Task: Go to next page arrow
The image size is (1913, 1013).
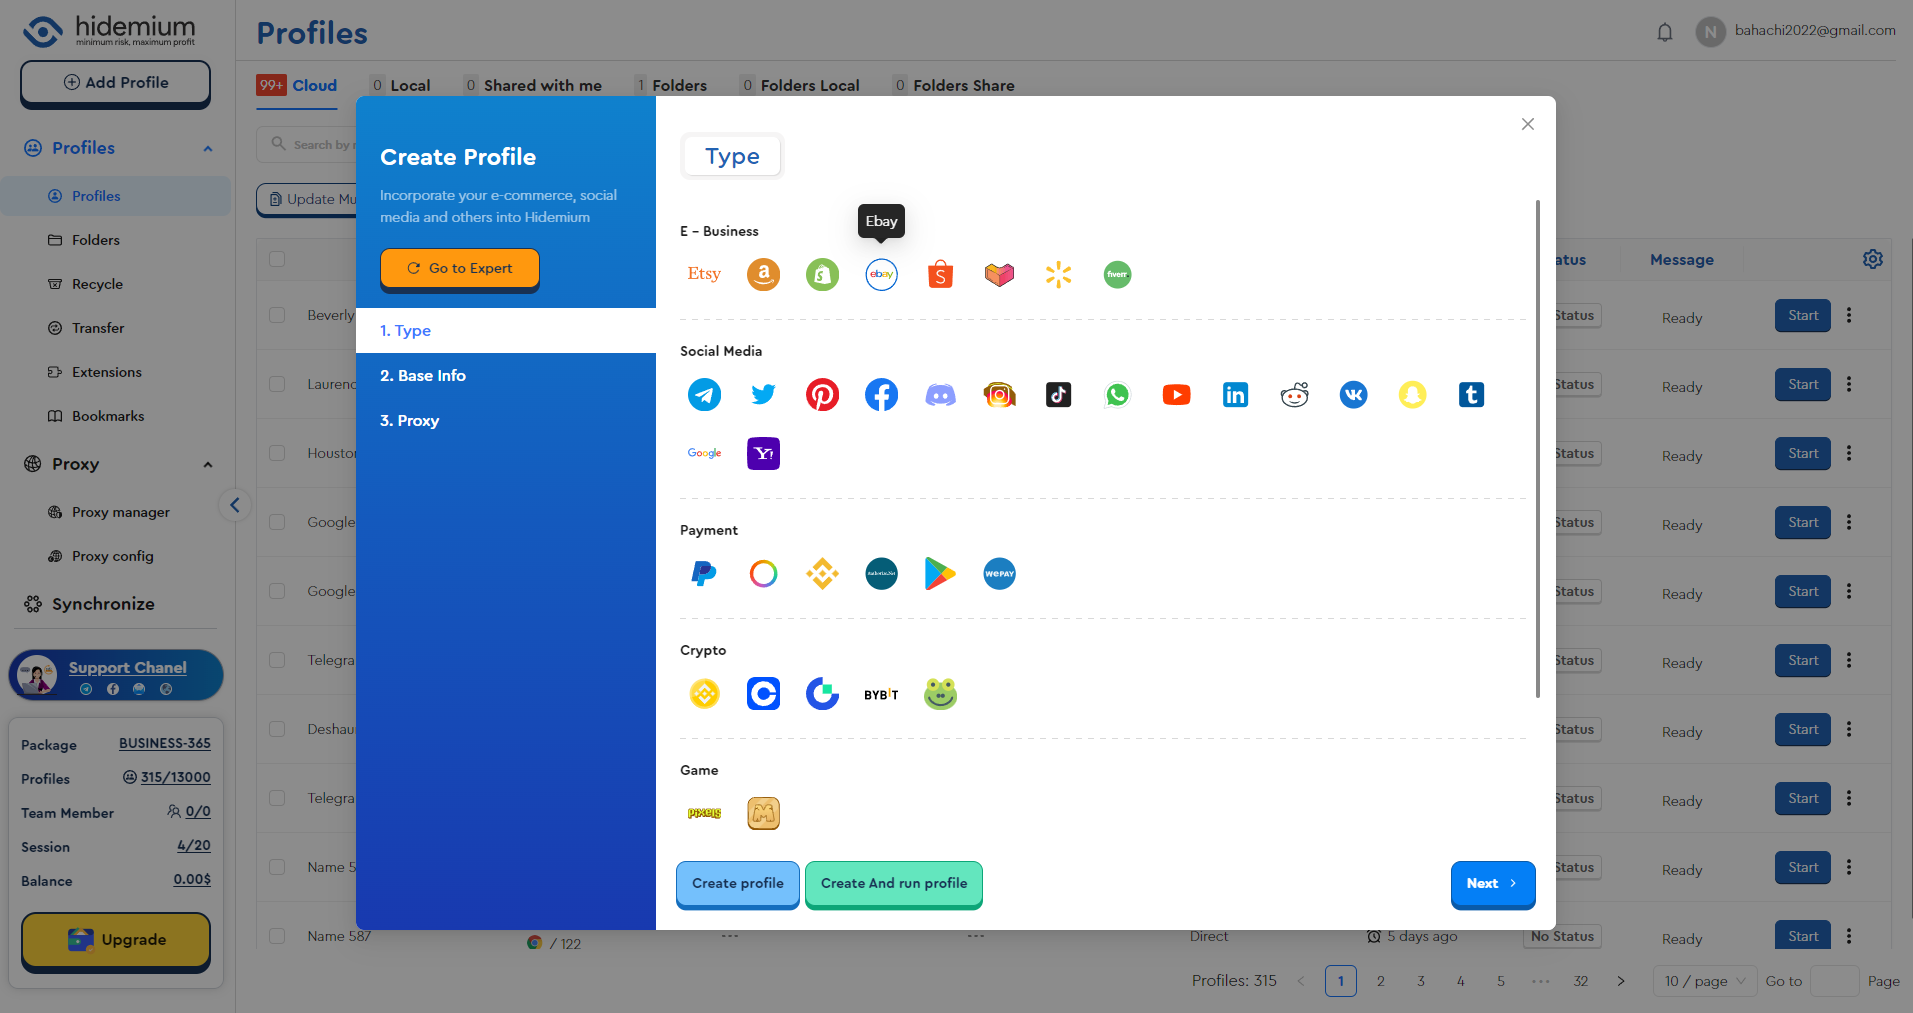Action: [x=1621, y=981]
